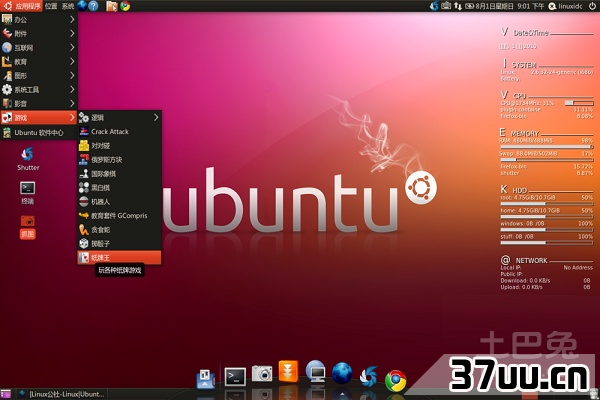
Task: Open the 位置 places menu
Action: click(x=51, y=6)
